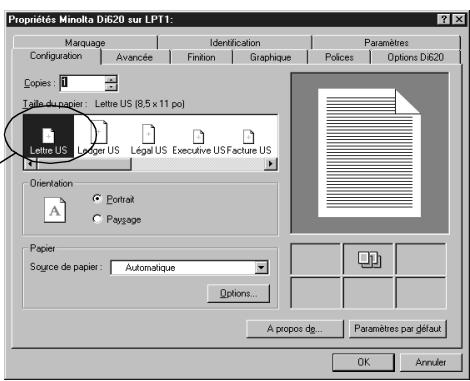
Task: Click inside the Copies input field
Action: coord(83,83)
